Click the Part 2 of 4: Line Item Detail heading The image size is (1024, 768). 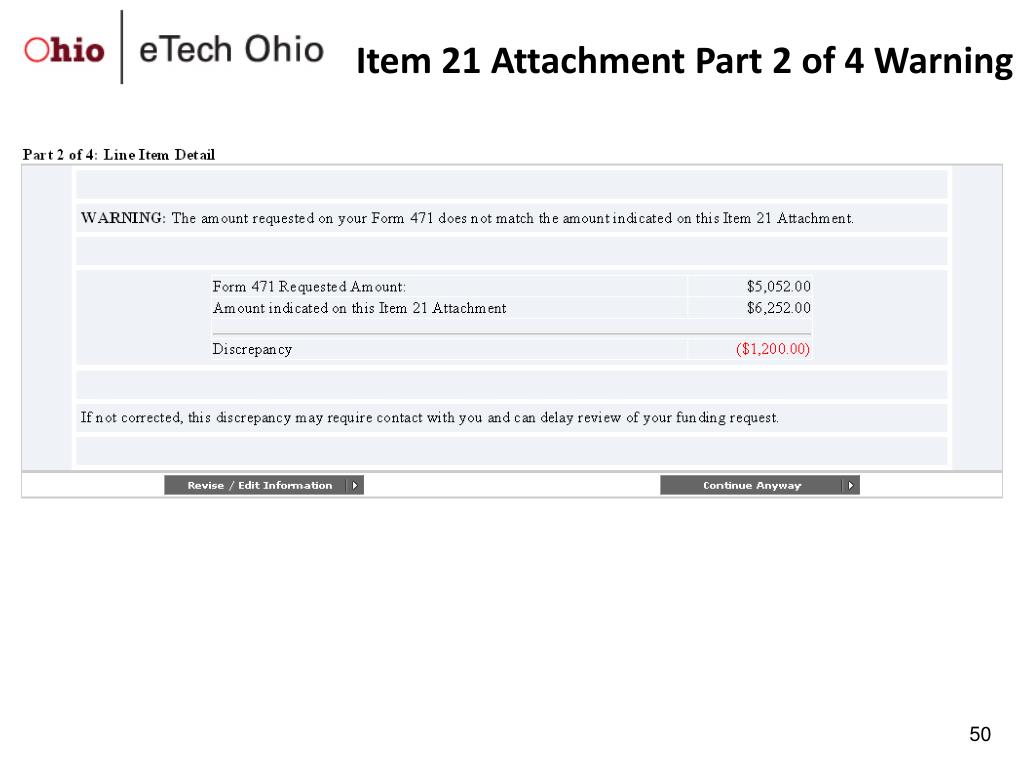(119, 155)
